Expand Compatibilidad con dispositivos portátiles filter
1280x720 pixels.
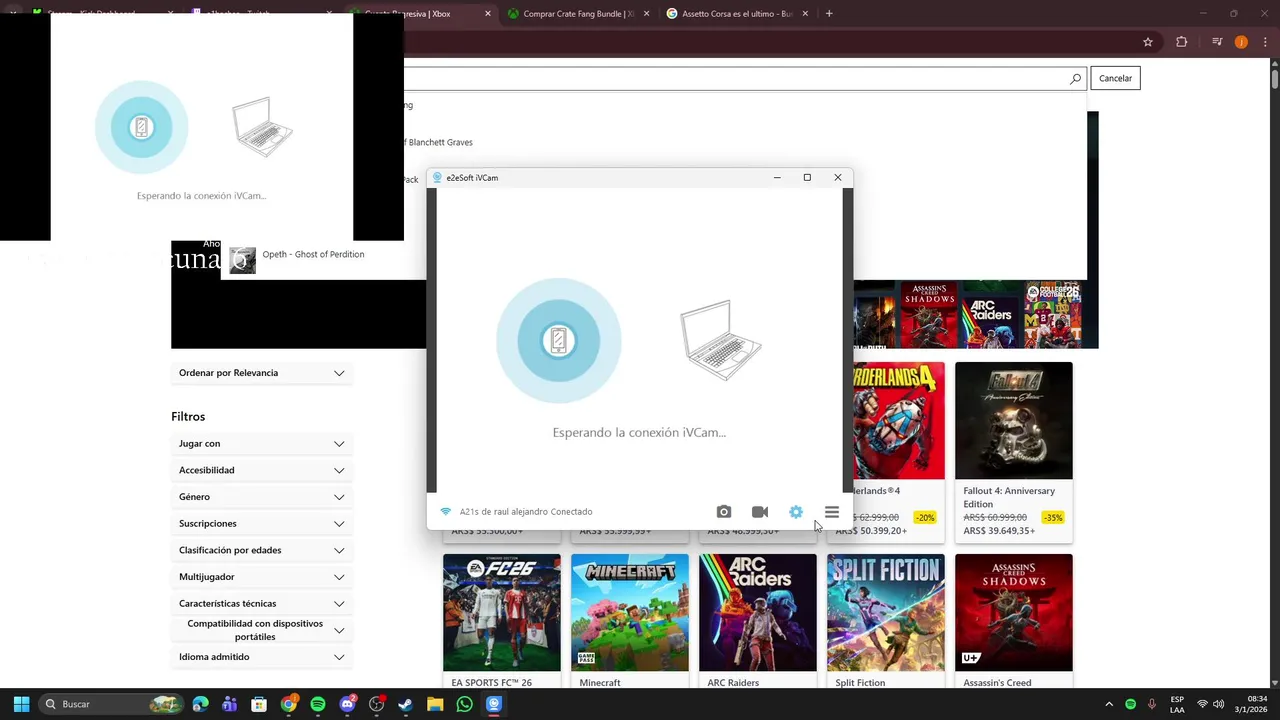pos(261,630)
